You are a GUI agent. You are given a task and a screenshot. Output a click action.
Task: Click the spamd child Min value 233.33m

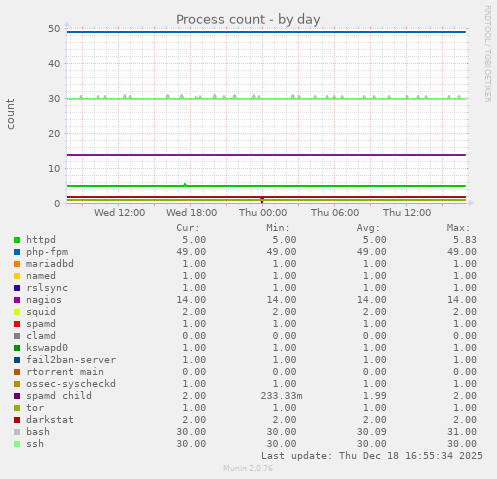[282, 396]
